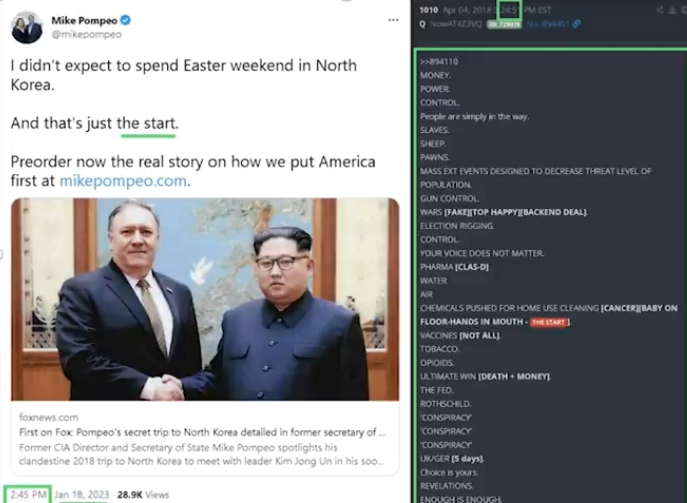Click Mike Pompeo's profile avatar
Screen dimensions: 687x503
coord(27,27)
